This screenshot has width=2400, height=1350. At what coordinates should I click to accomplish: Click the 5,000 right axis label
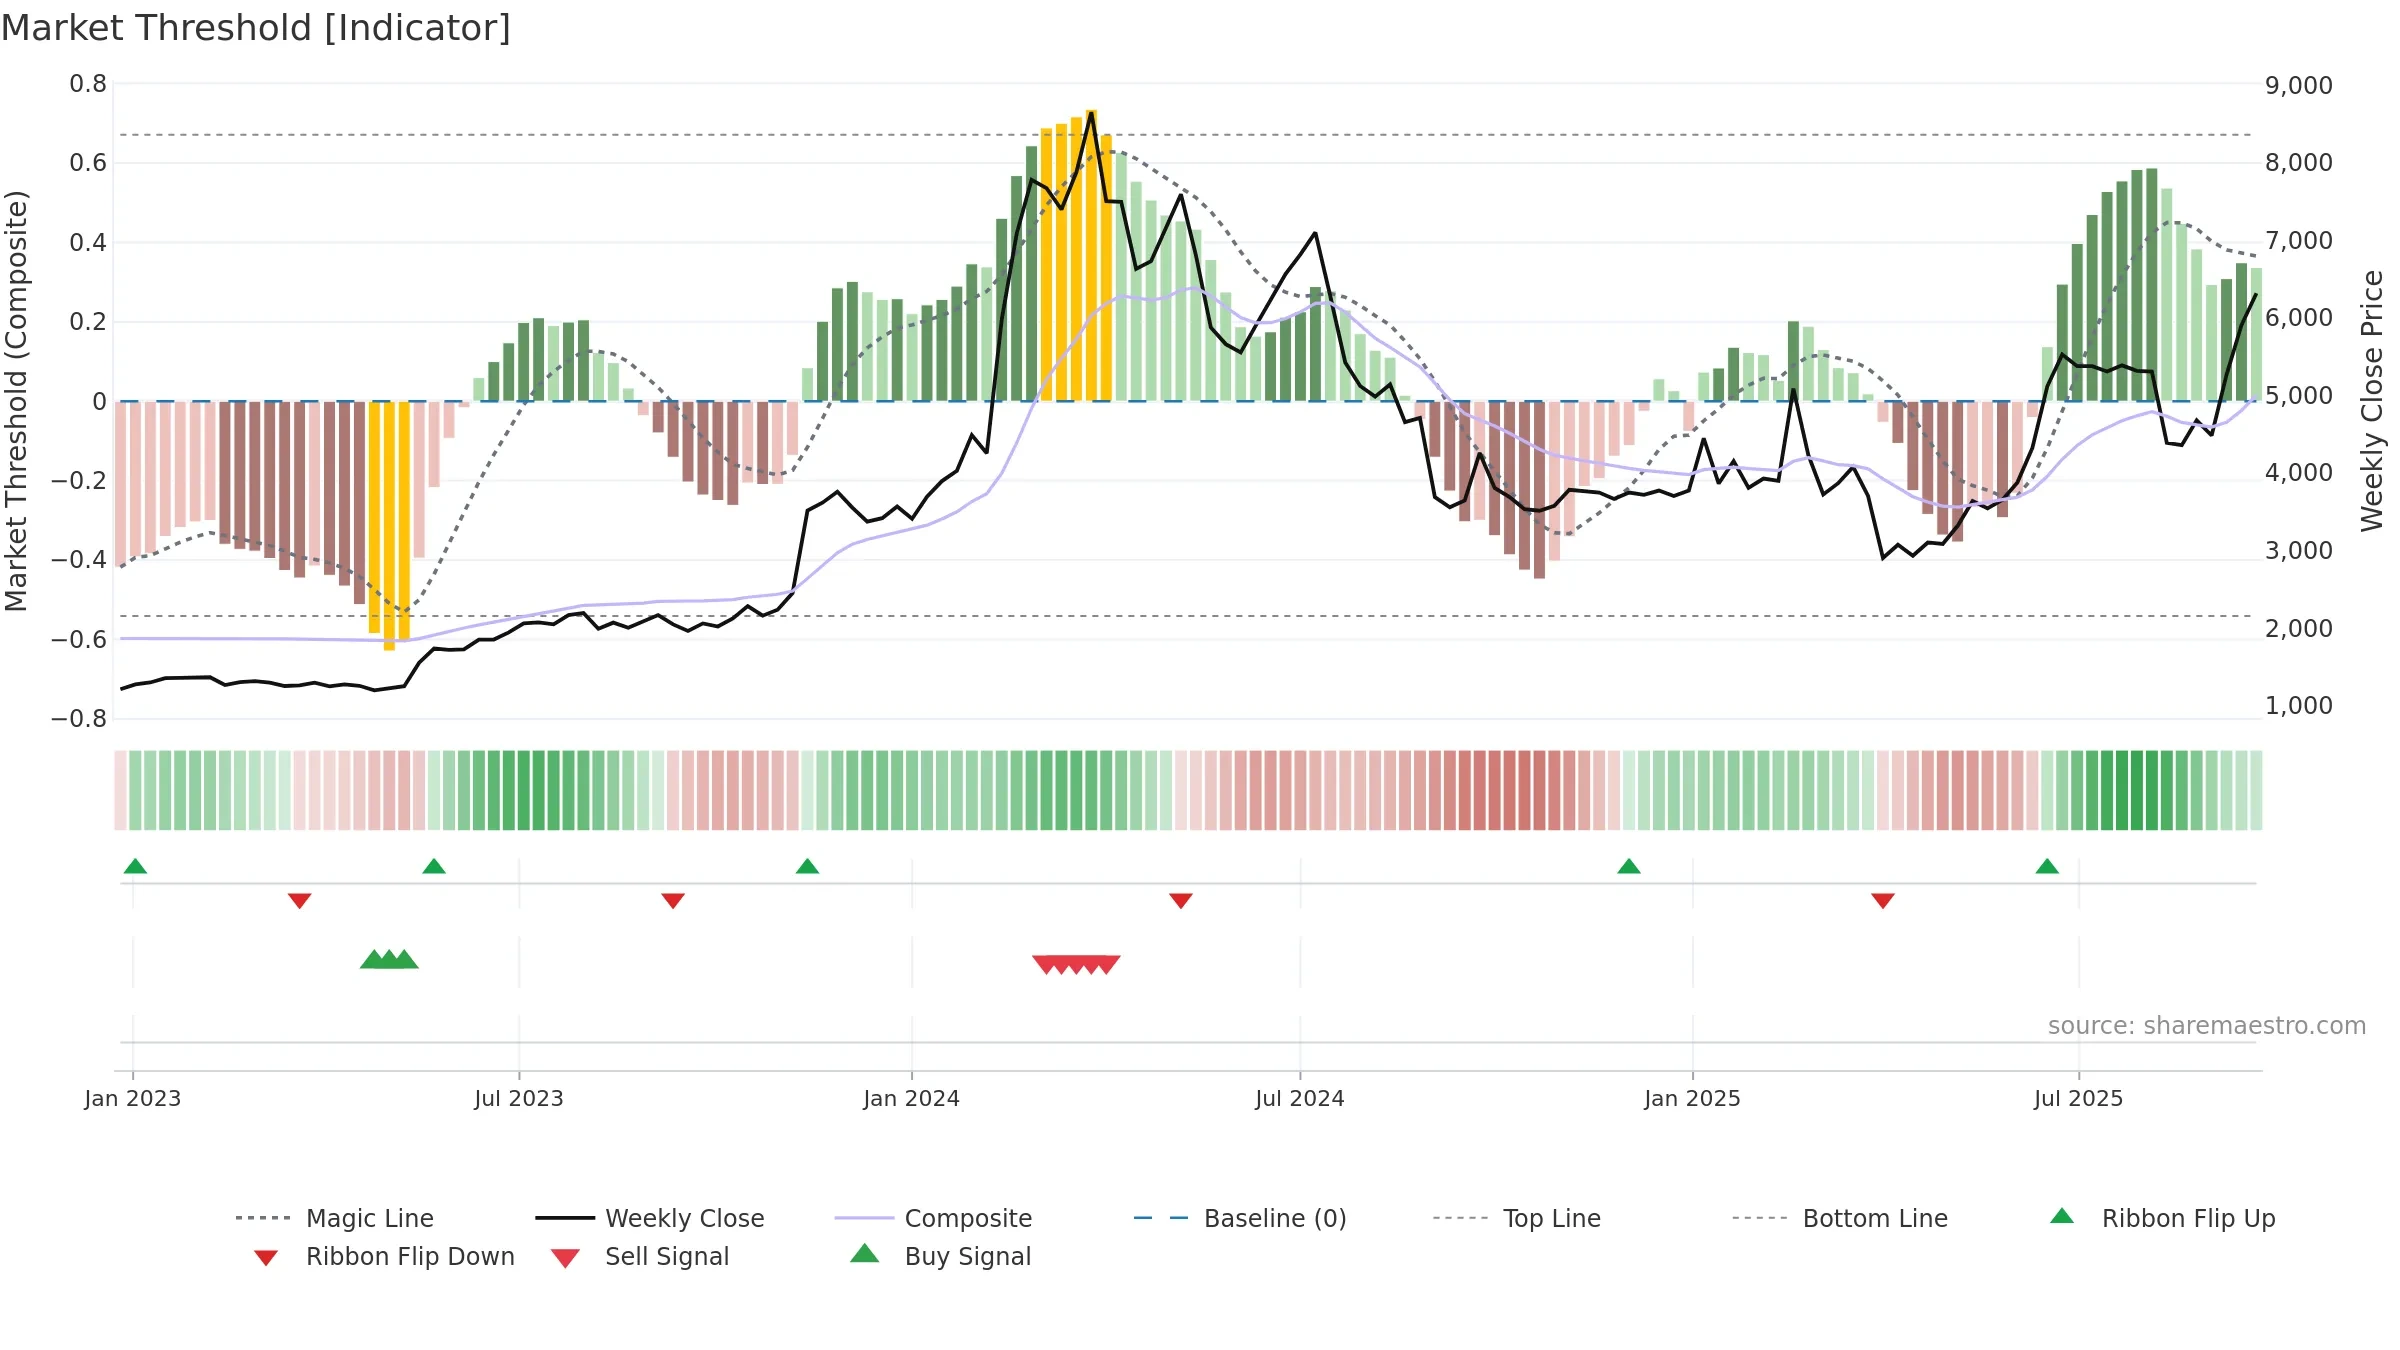point(2299,396)
